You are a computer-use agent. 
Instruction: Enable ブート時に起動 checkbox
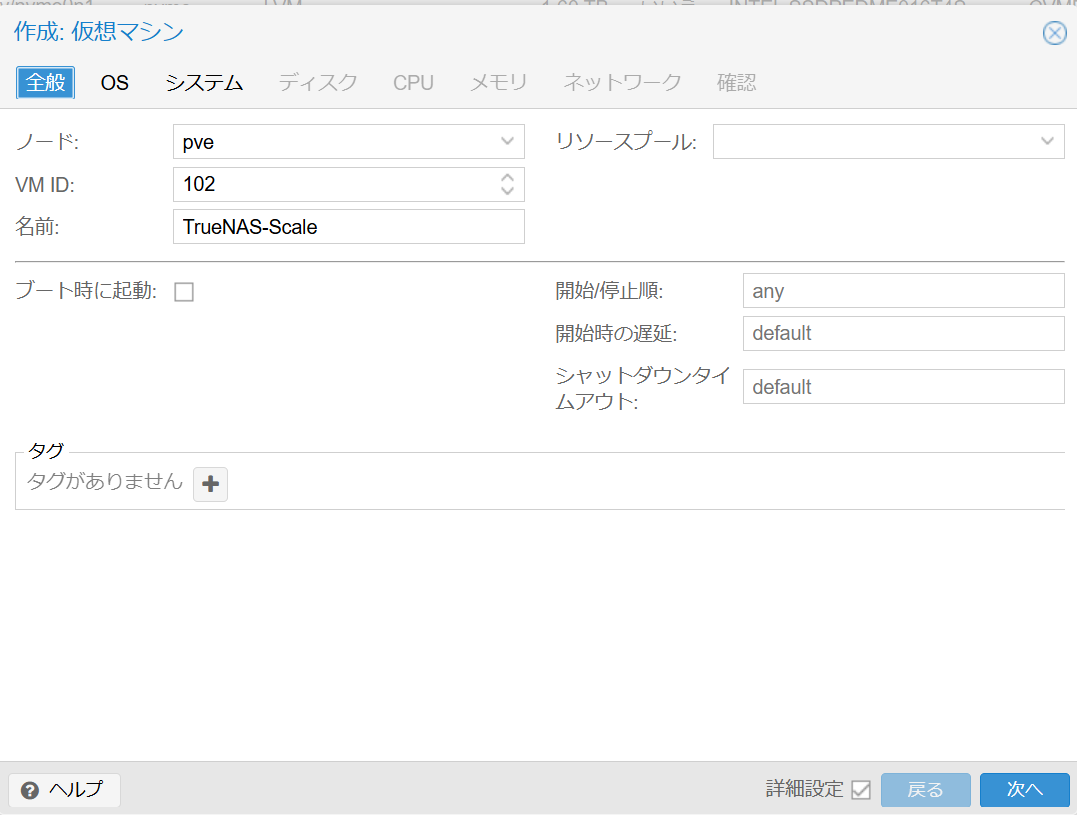[184, 292]
